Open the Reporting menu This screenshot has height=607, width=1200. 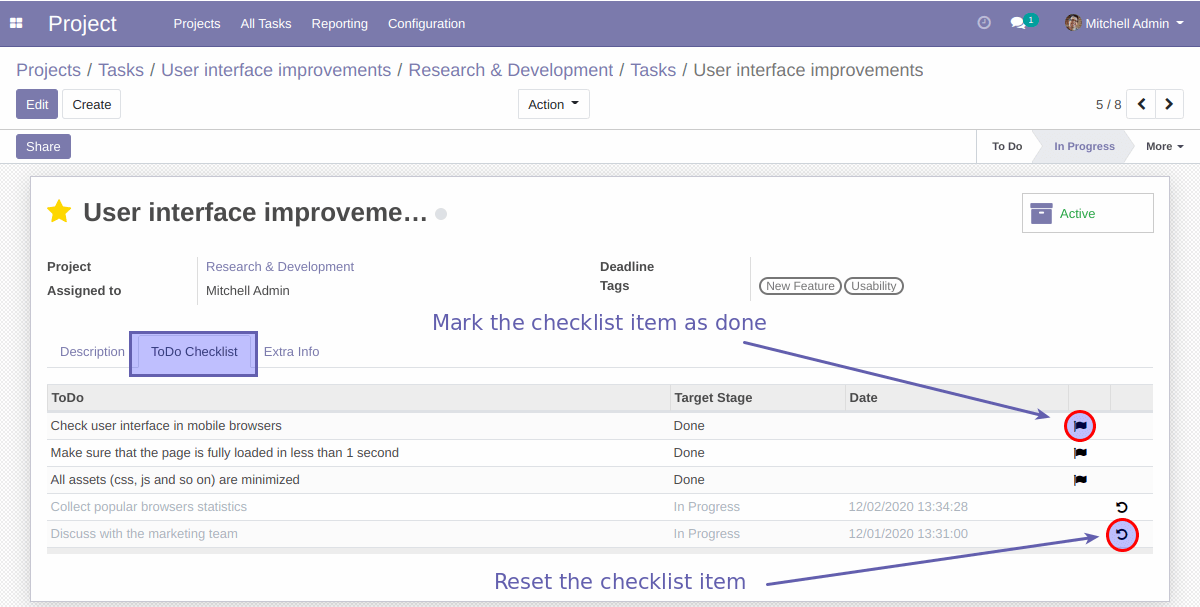[x=339, y=23]
